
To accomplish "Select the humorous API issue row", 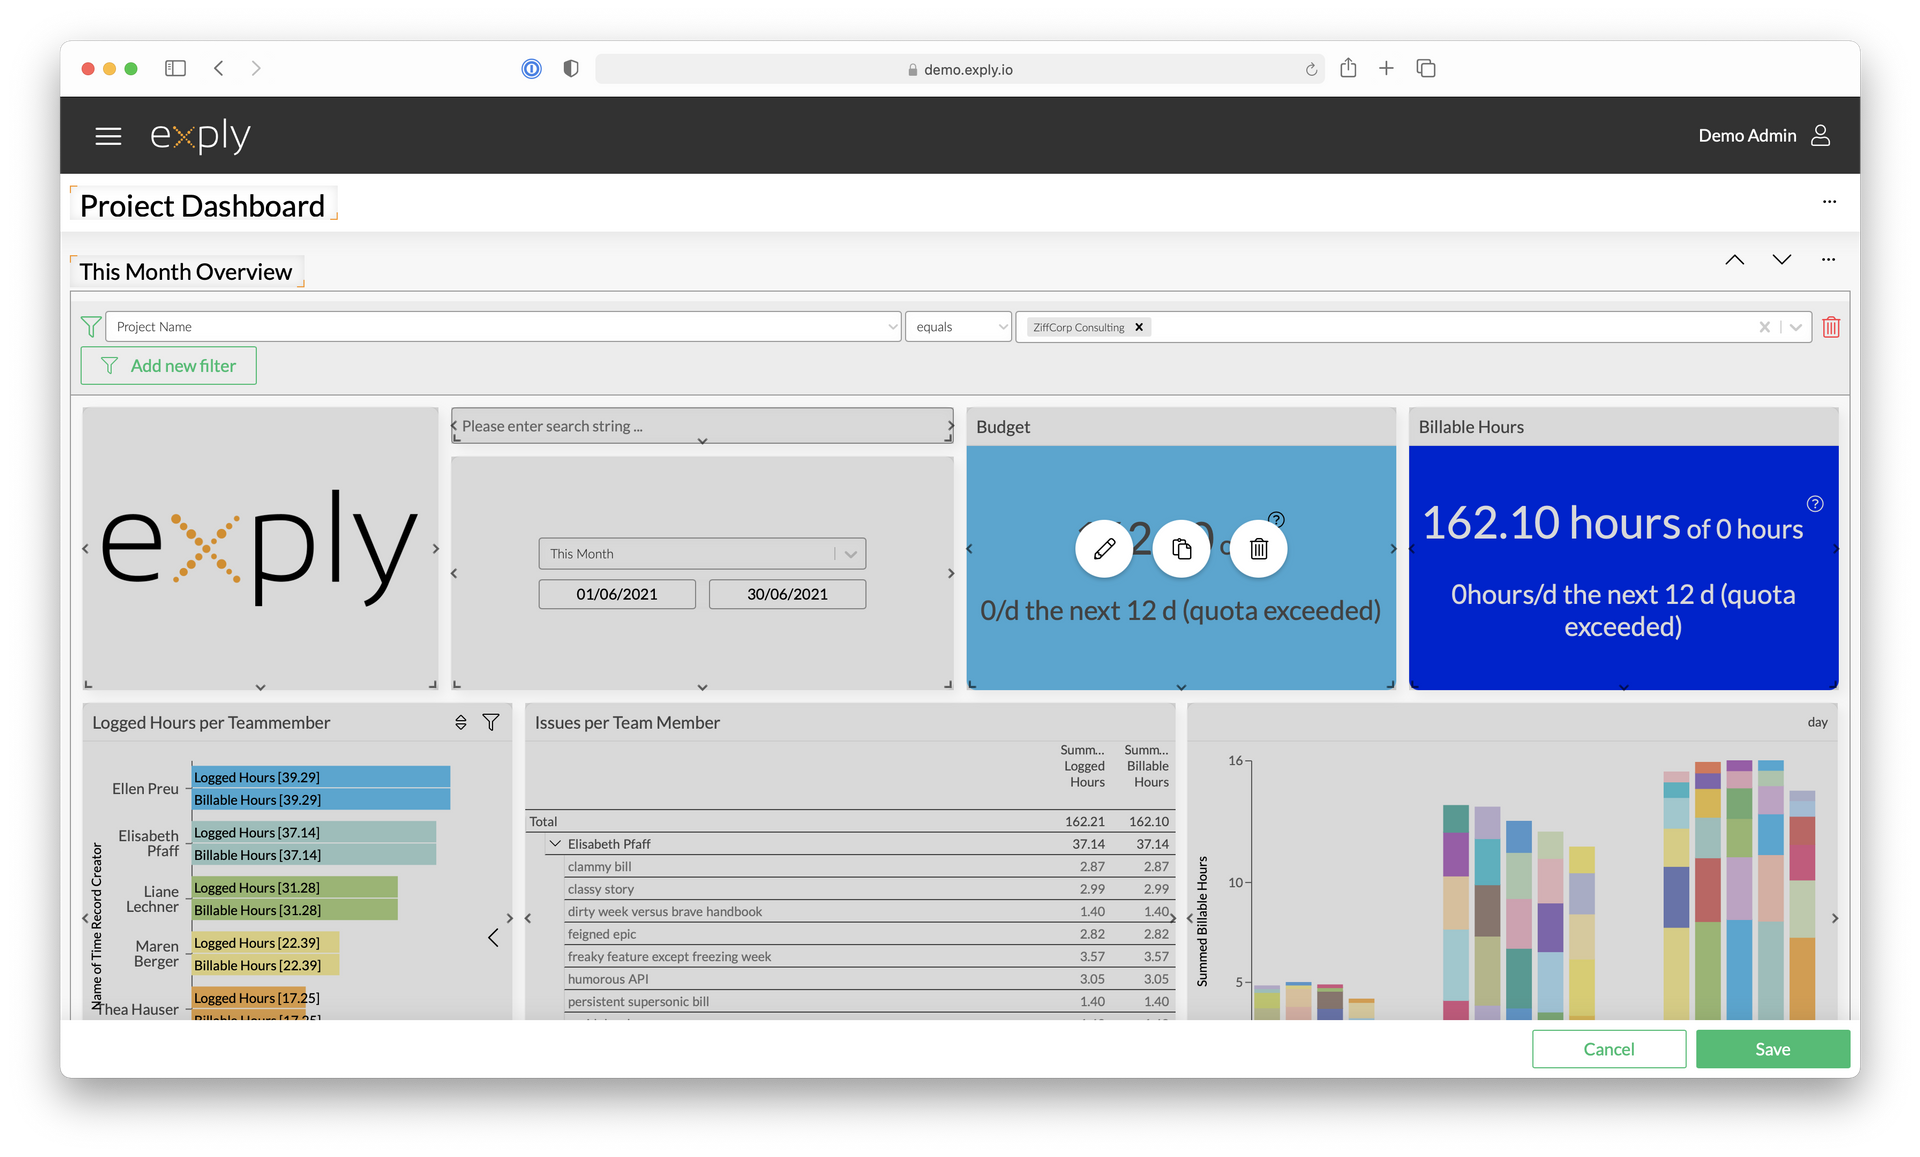I will [x=869, y=979].
